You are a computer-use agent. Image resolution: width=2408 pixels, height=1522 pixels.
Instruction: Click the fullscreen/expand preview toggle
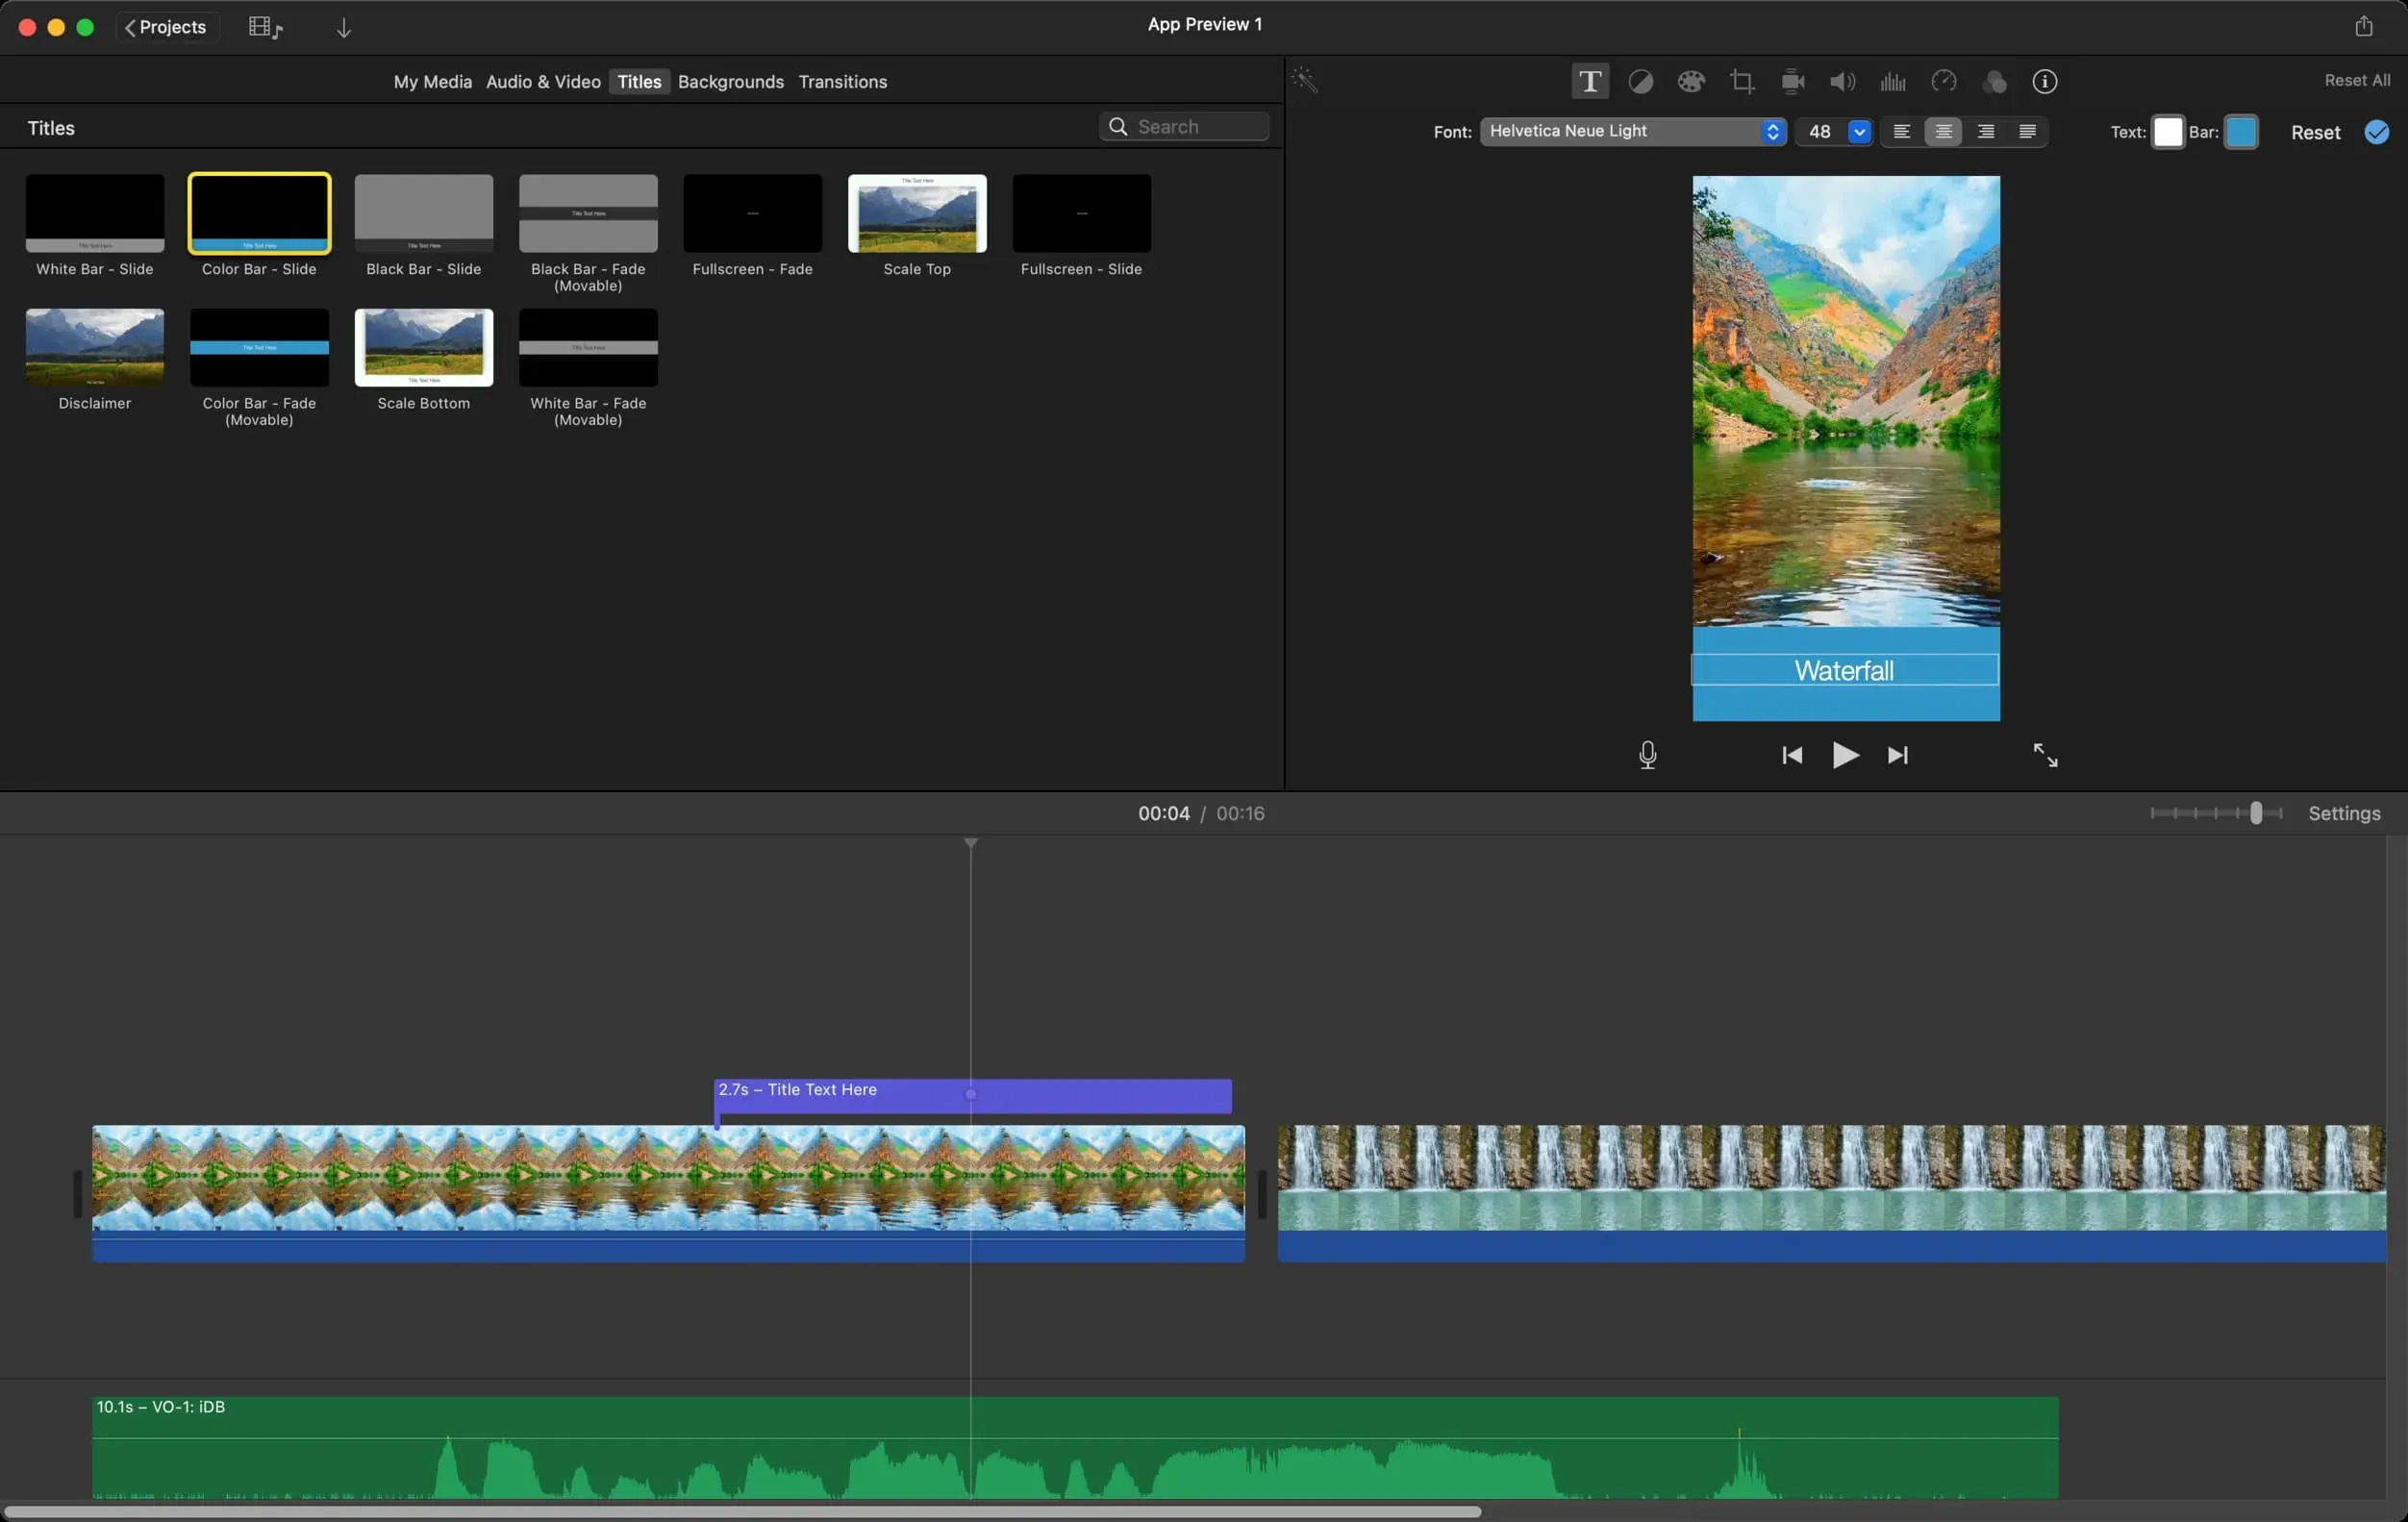pos(2044,754)
